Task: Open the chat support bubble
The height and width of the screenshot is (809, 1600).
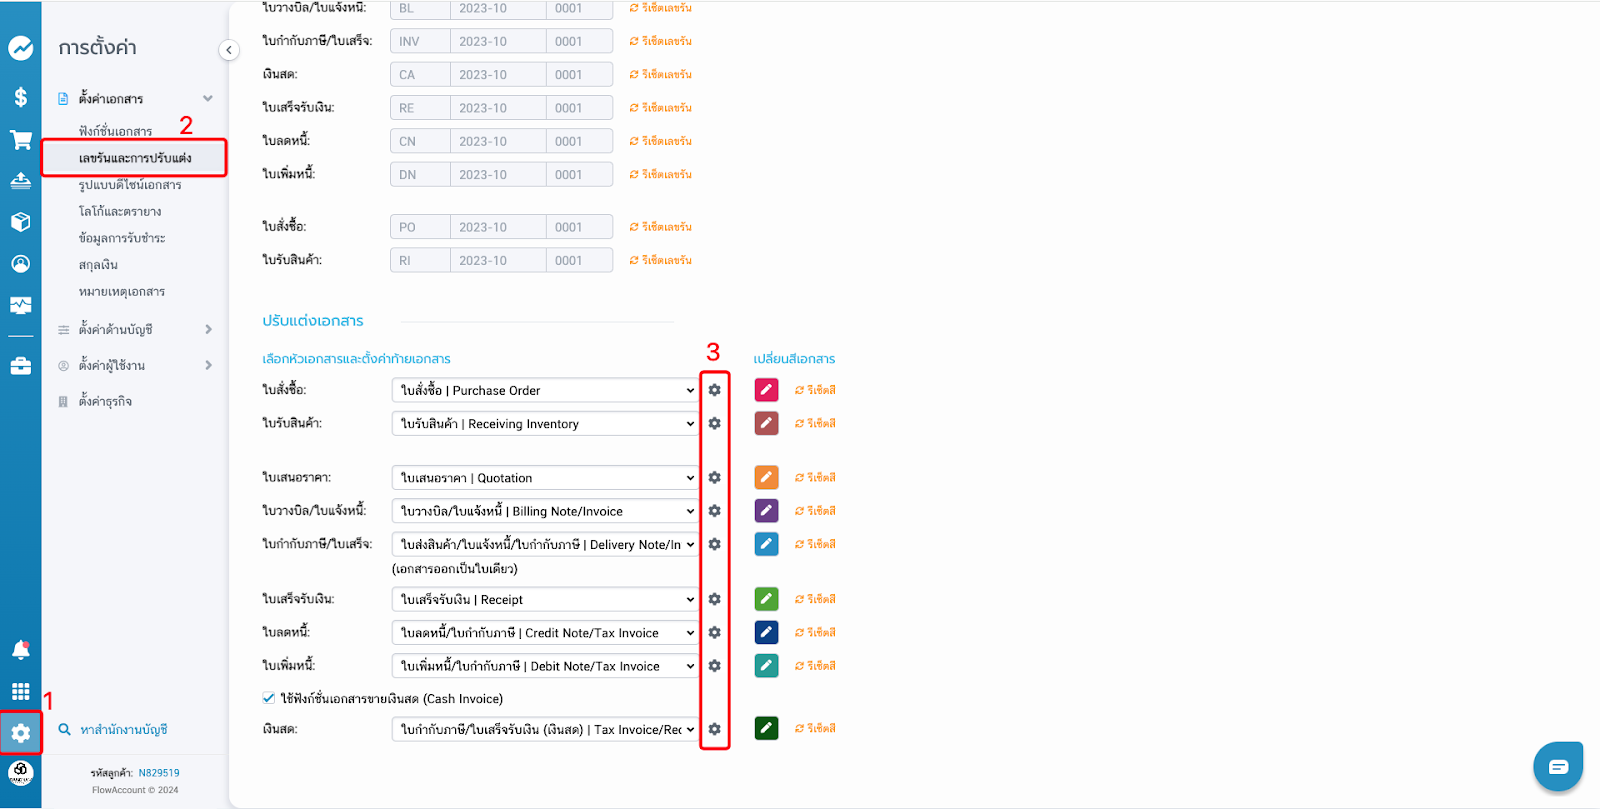Action: (x=1558, y=767)
